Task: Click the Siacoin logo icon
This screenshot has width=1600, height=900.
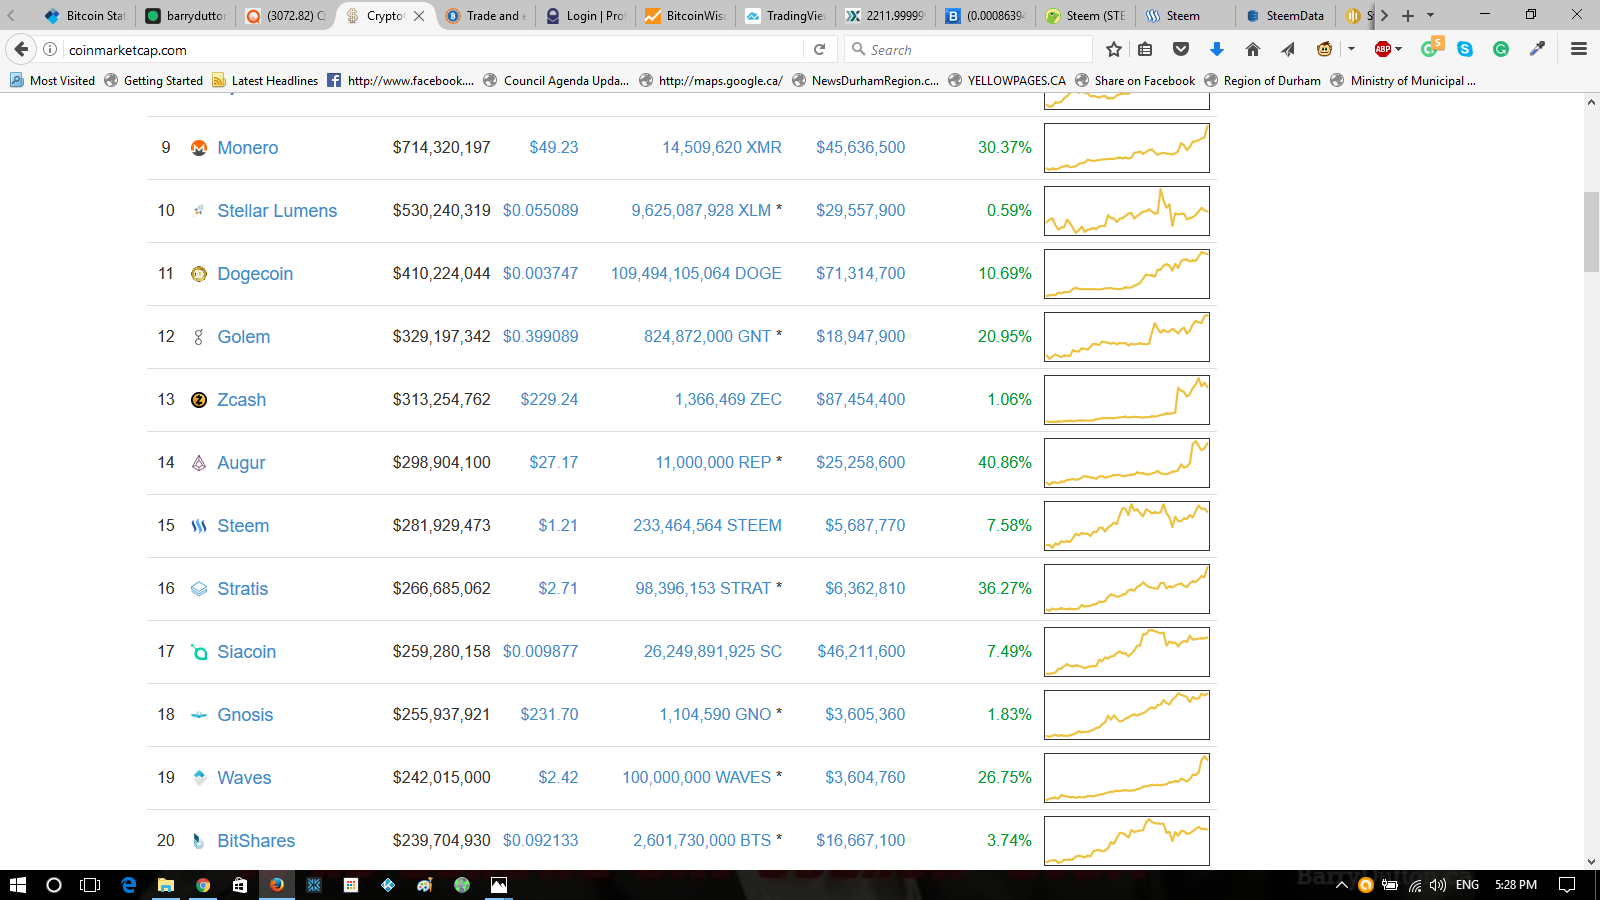Action: click(x=199, y=652)
